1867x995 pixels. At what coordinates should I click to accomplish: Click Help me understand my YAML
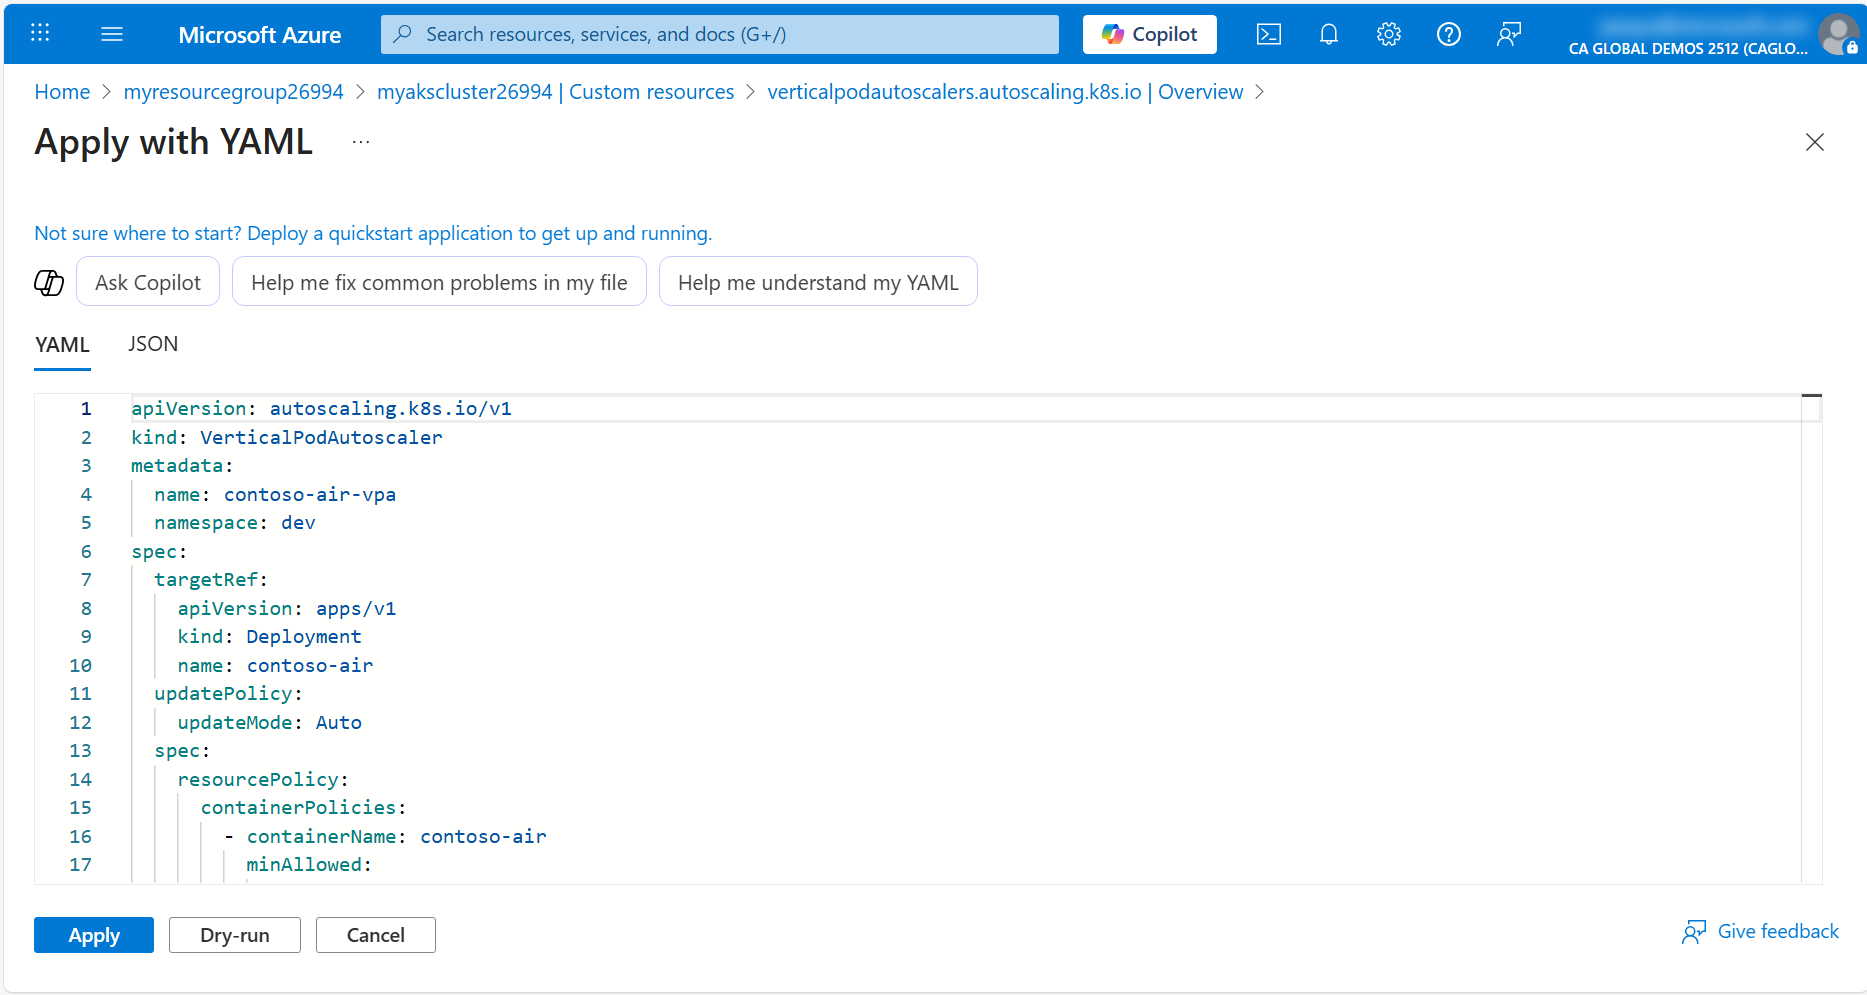[817, 283]
